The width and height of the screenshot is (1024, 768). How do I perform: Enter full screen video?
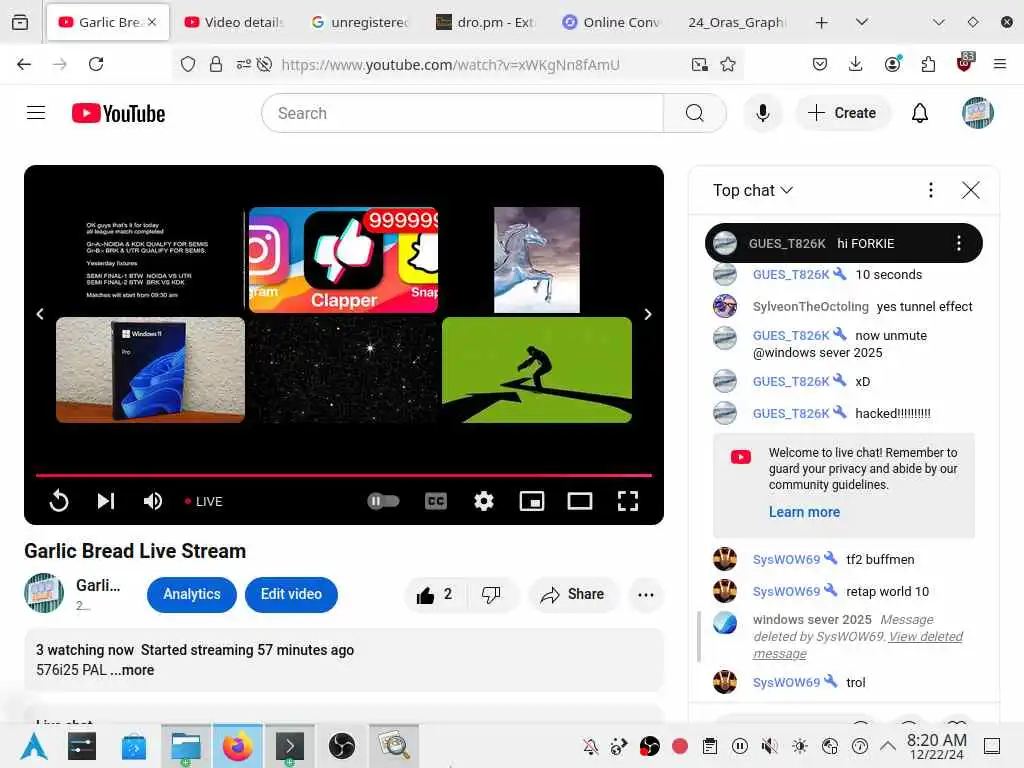628,501
